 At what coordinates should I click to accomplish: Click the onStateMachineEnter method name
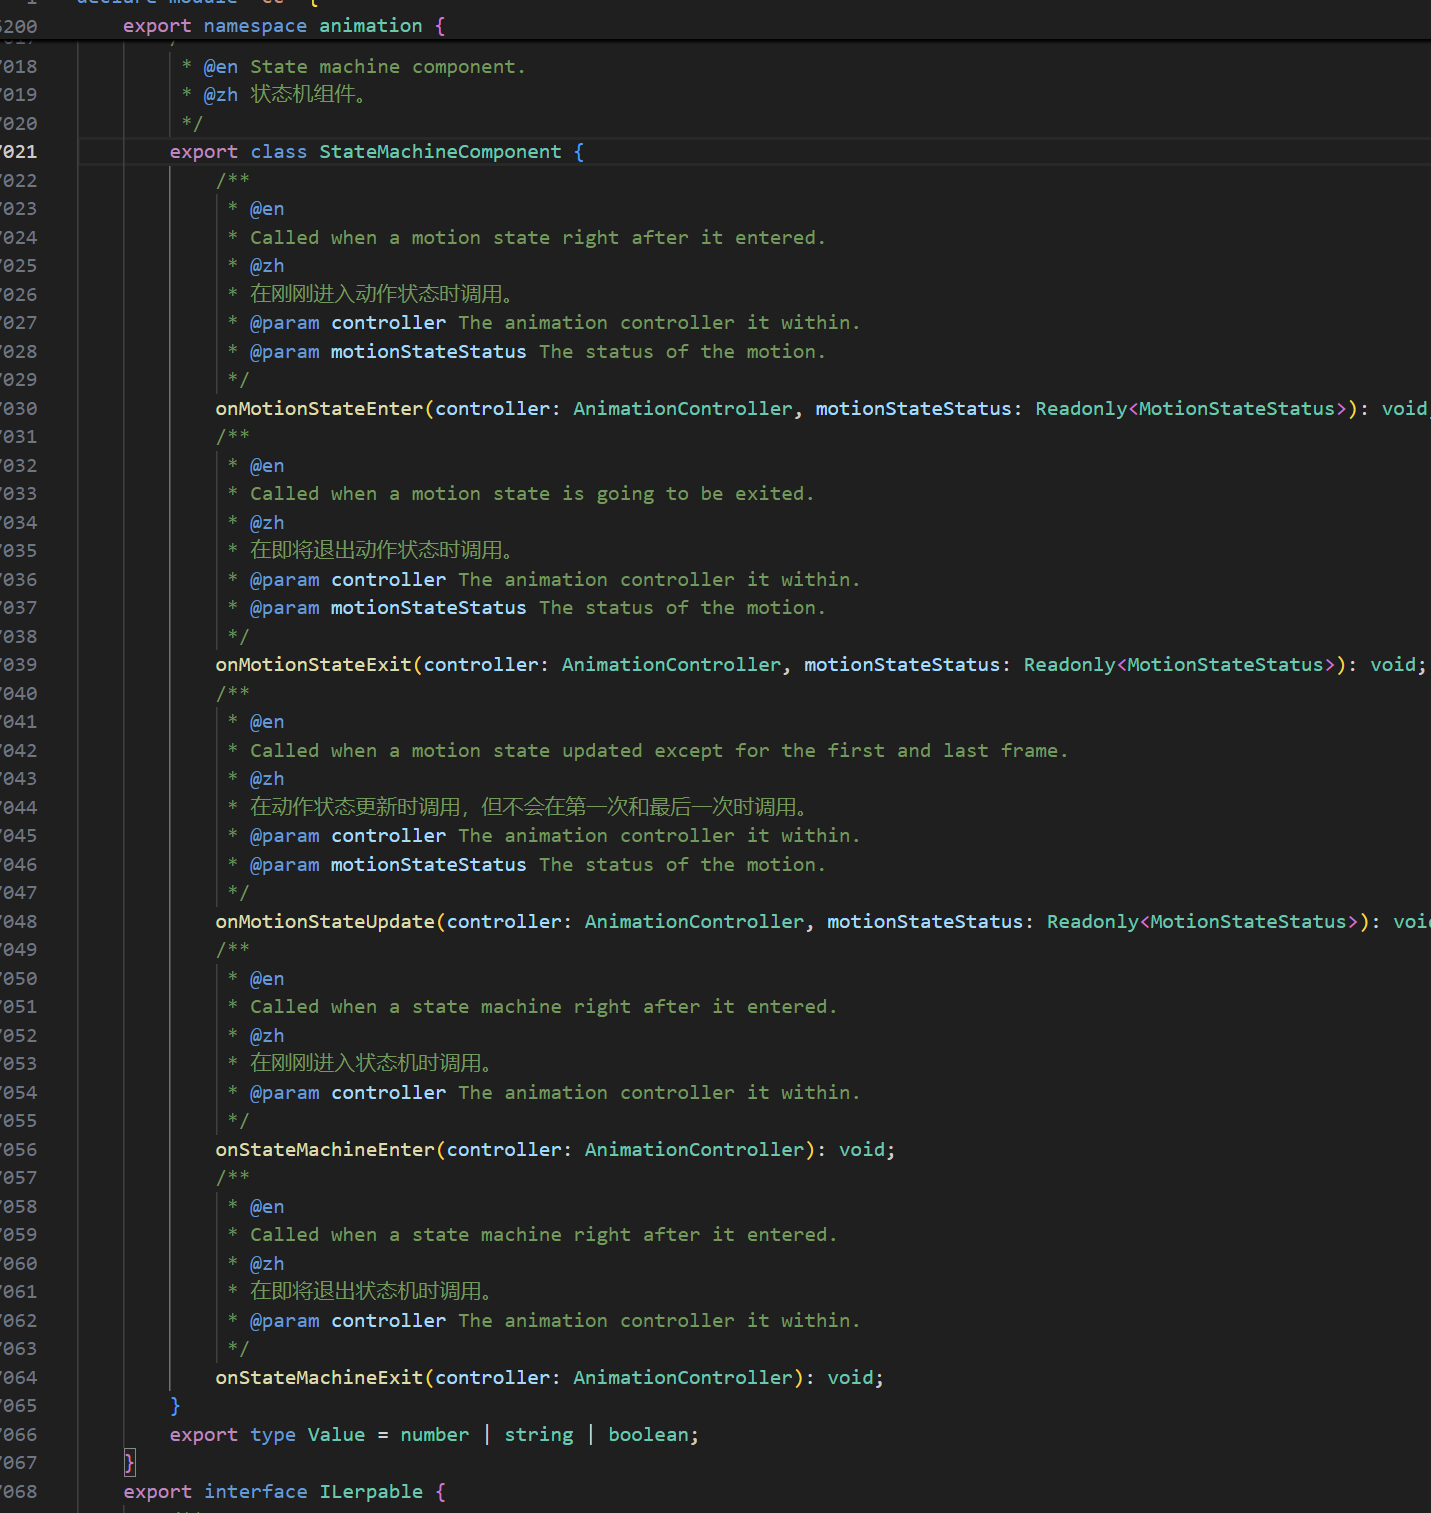(325, 1150)
